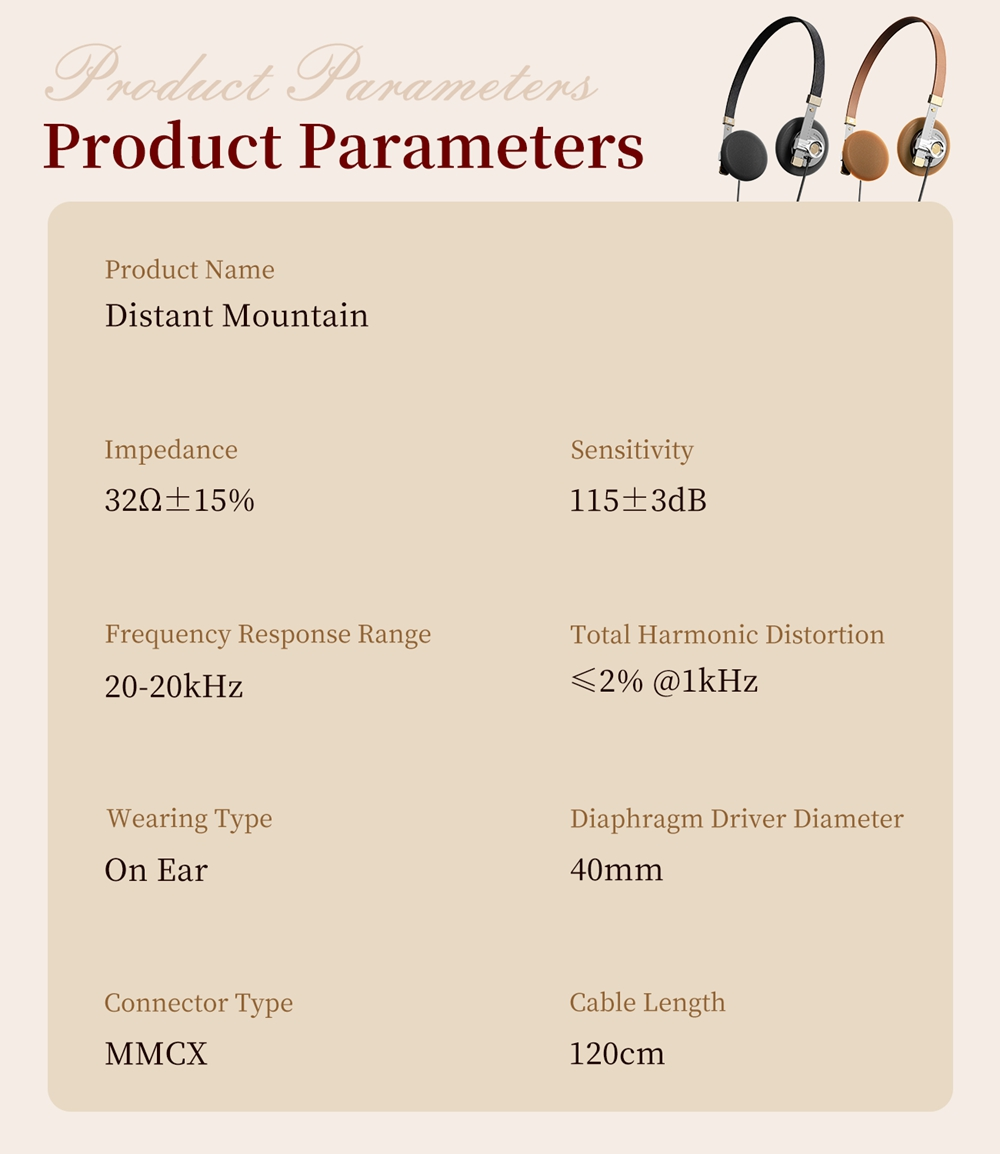This screenshot has height=1154, width=1000.
Task: Click the 20-20kHz frequency value
Action: click(174, 687)
